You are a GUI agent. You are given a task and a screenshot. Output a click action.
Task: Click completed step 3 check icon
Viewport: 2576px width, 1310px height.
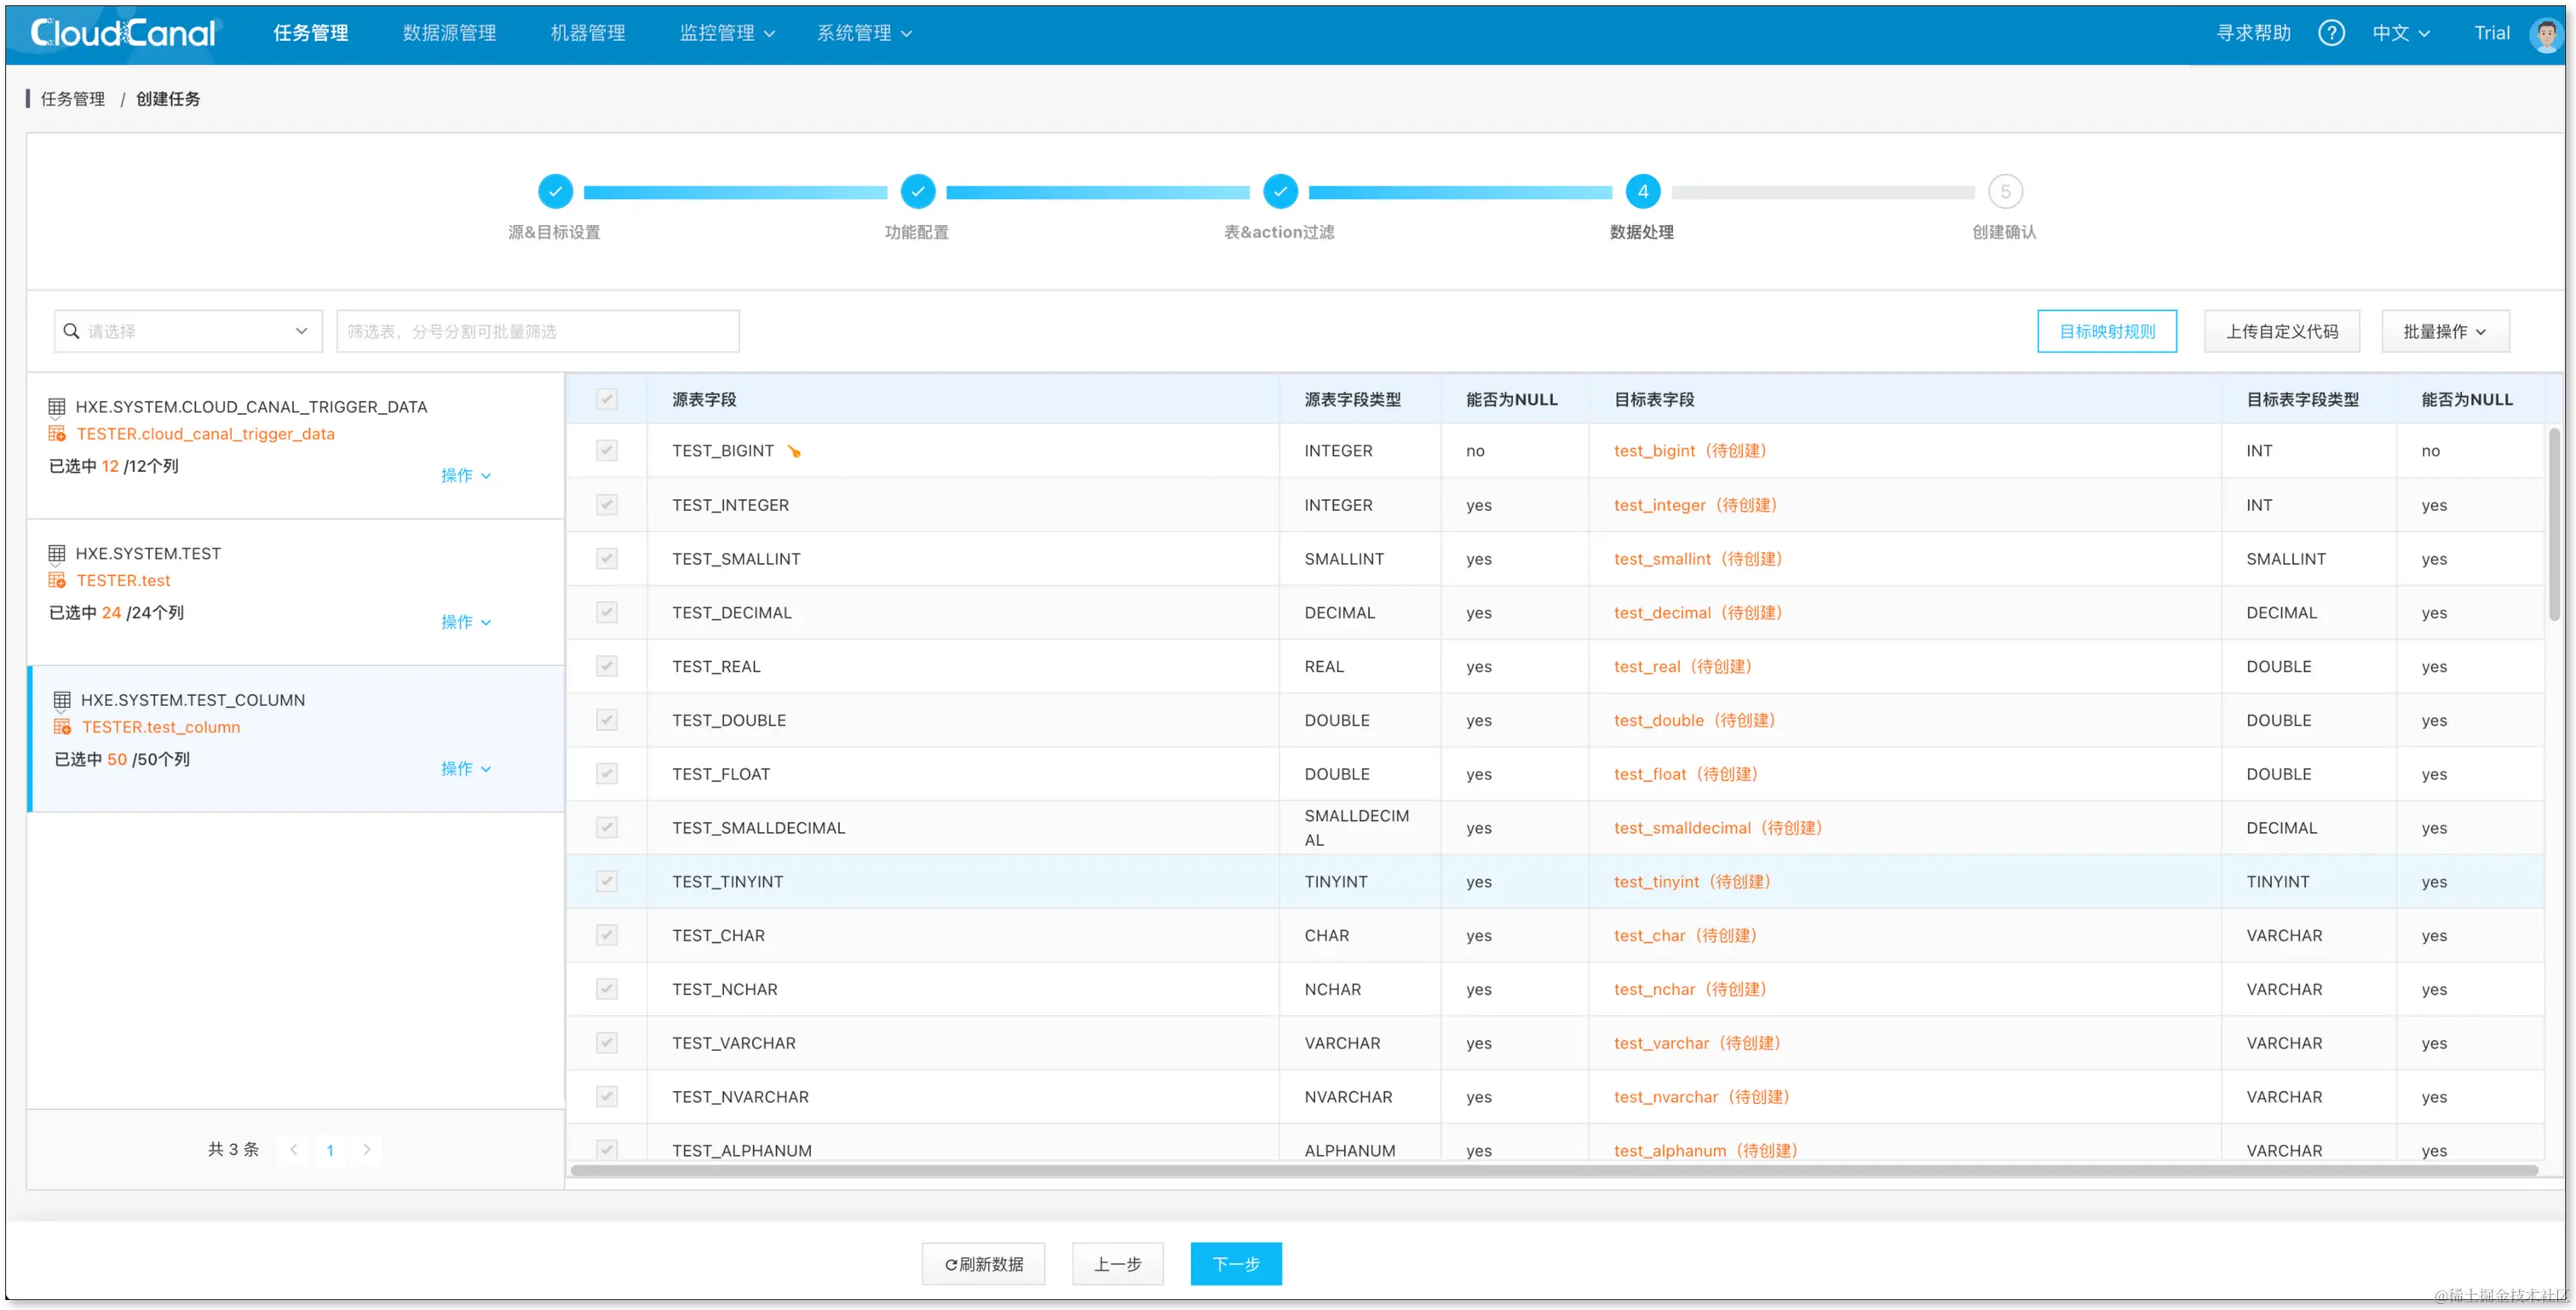point(1280,191)
